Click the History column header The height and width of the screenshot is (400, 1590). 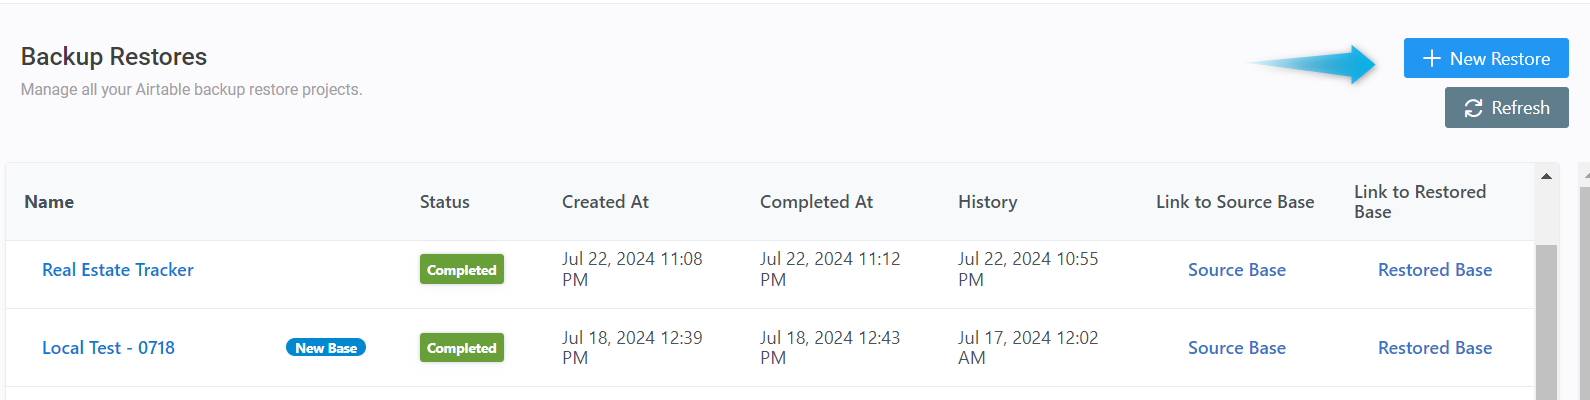[987, 202]
